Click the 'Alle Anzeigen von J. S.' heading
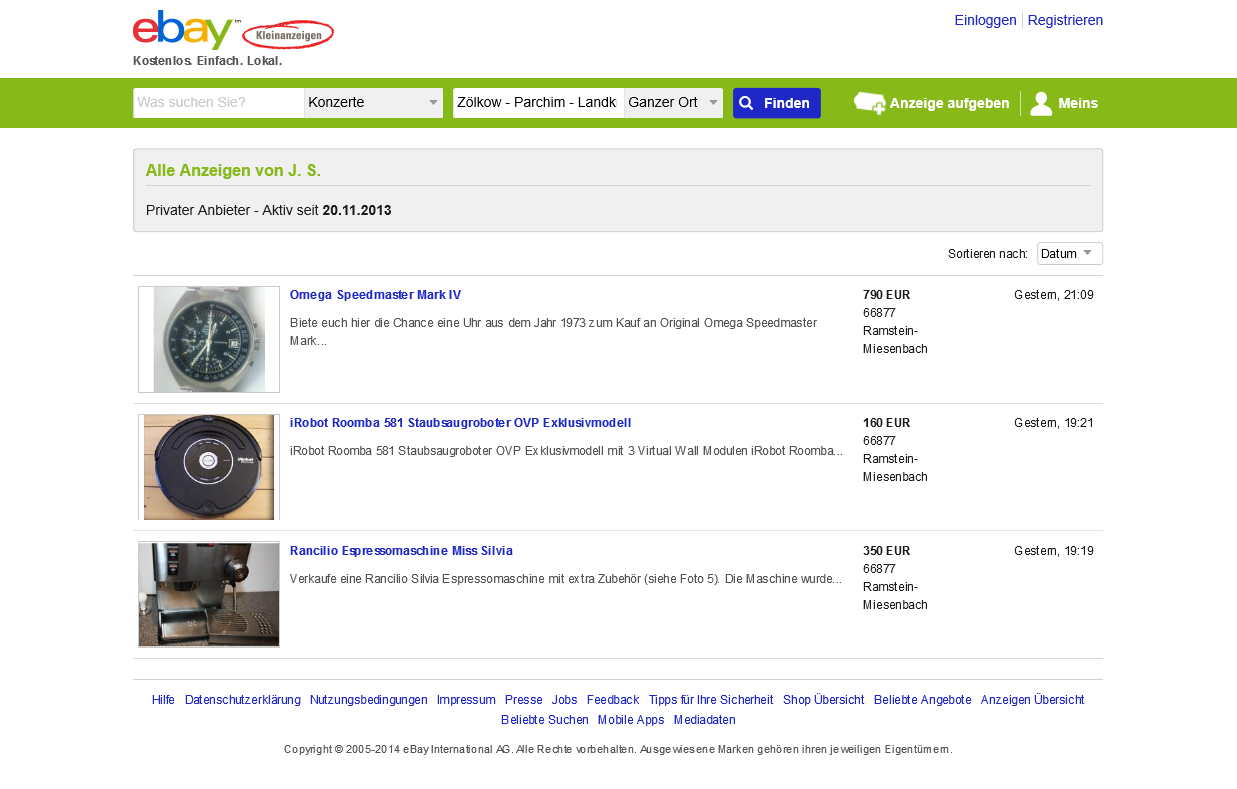Screen dimensions: 1237x789 click(234, 171)
